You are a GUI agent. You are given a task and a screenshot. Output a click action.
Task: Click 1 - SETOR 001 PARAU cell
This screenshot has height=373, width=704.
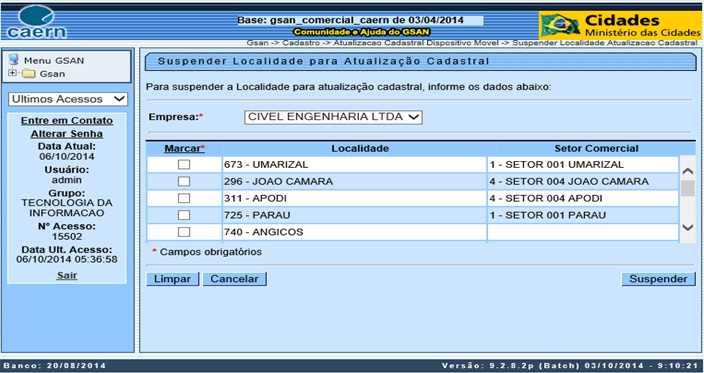583,215
